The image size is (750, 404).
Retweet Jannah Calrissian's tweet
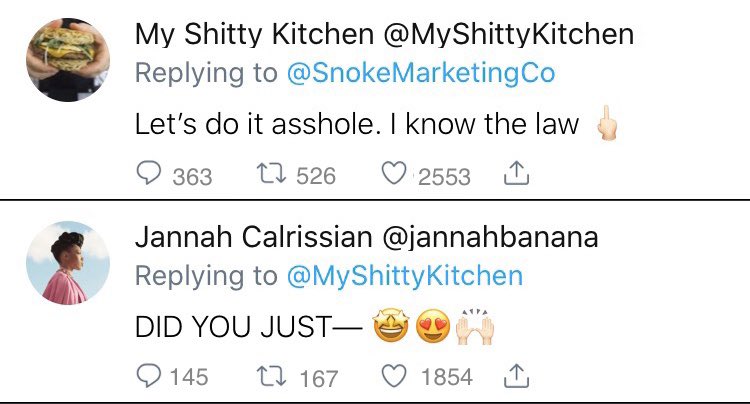point(271,376)
